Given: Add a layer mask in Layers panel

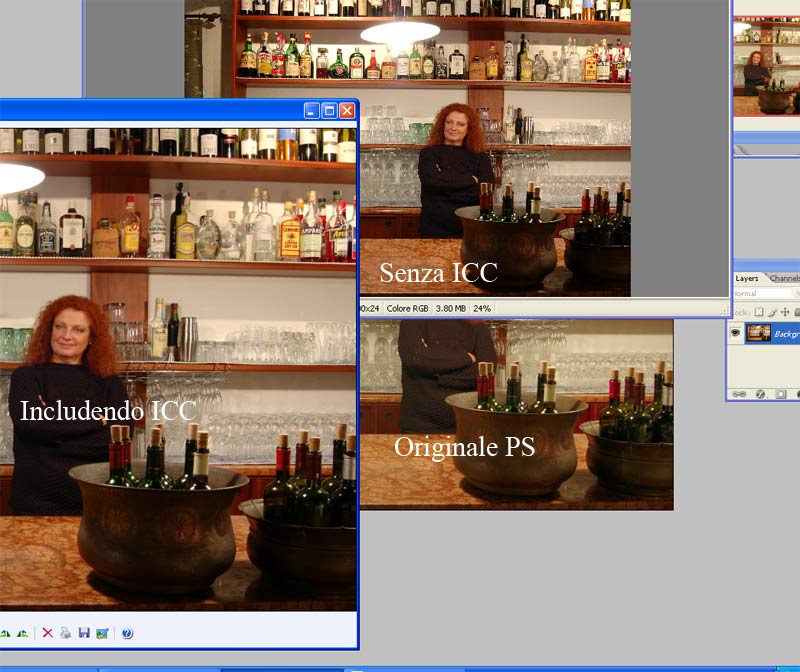Looking at the screenshot, I should [x=781, y=394].
